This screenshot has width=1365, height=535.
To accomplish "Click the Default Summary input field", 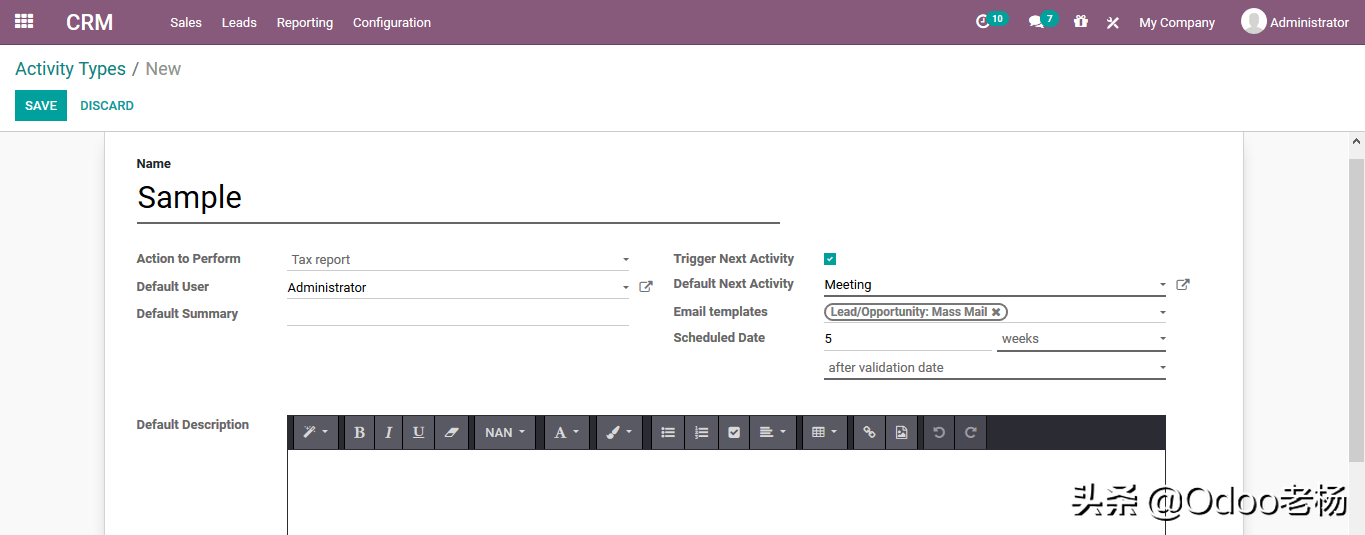I will (457, 314).
